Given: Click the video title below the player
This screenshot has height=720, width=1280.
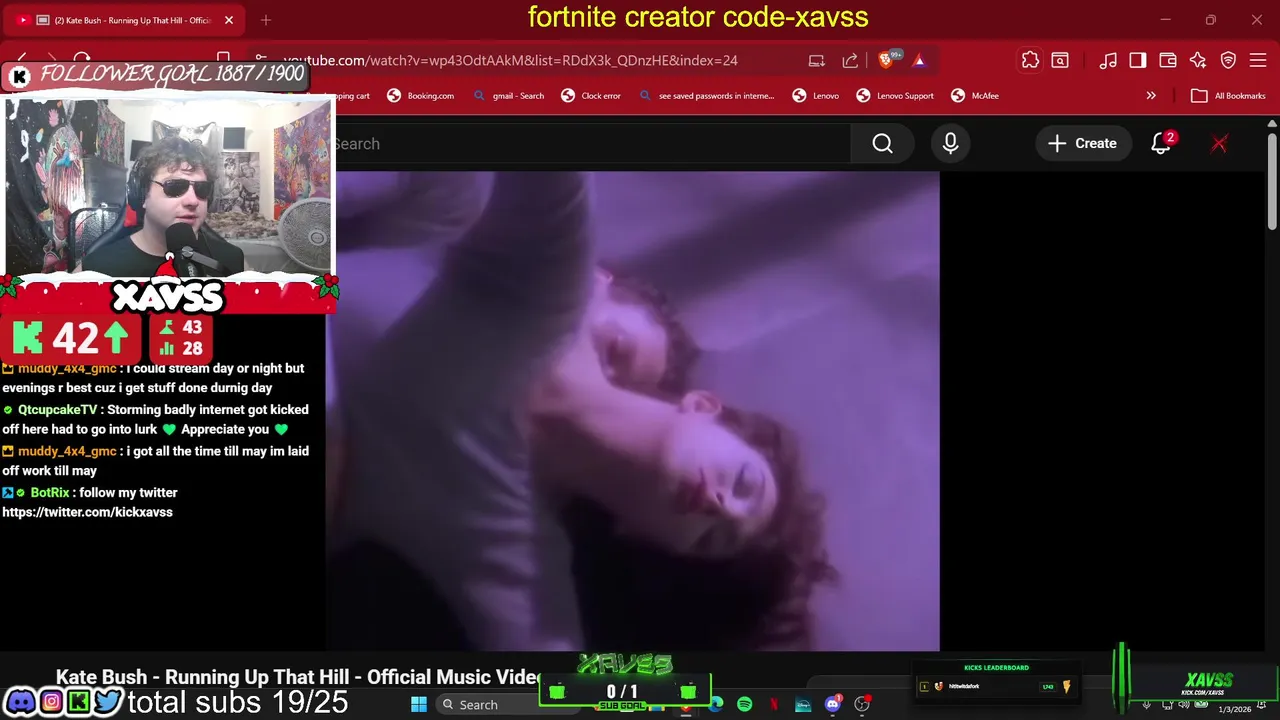Looking at the screenshot, I should tap(298, 677).
